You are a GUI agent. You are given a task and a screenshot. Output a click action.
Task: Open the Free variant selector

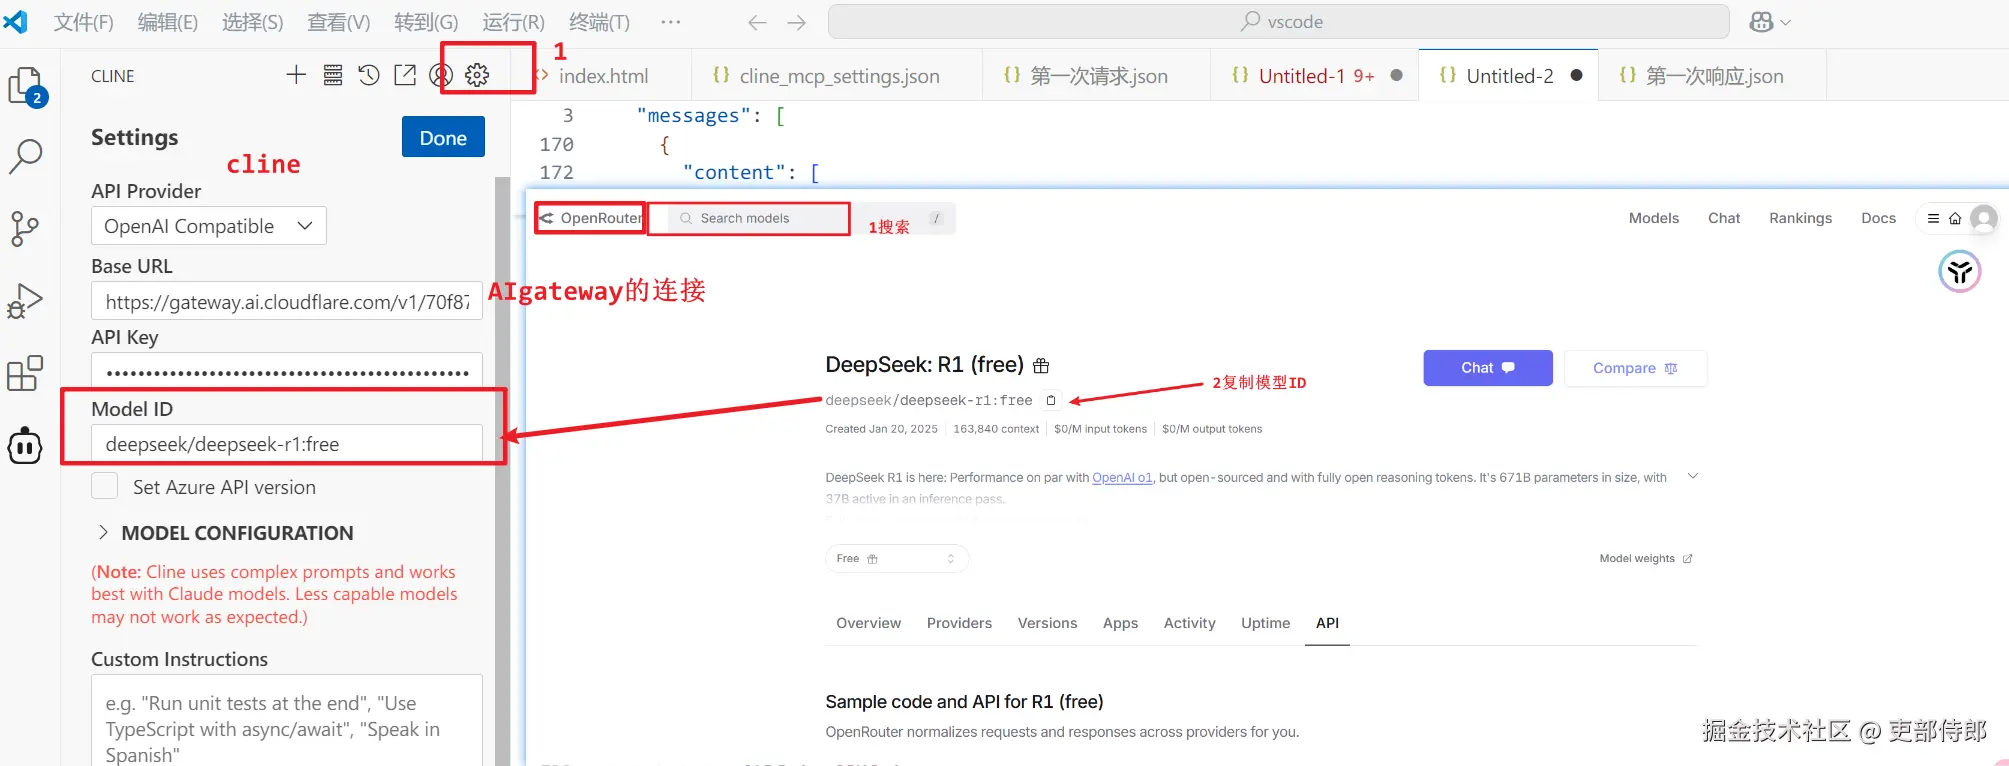[897, 558]
